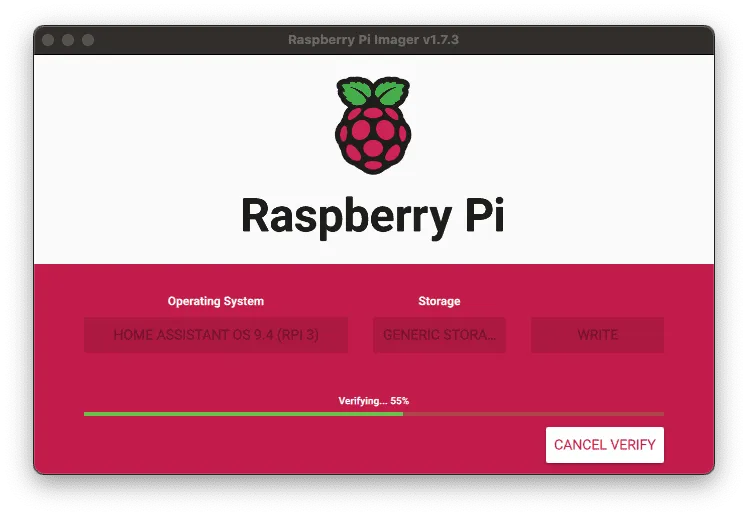The height and width of the screenshot is (516, 748).
Task: Open the Generic Storage device selector
Action: [x=439, y=335]
